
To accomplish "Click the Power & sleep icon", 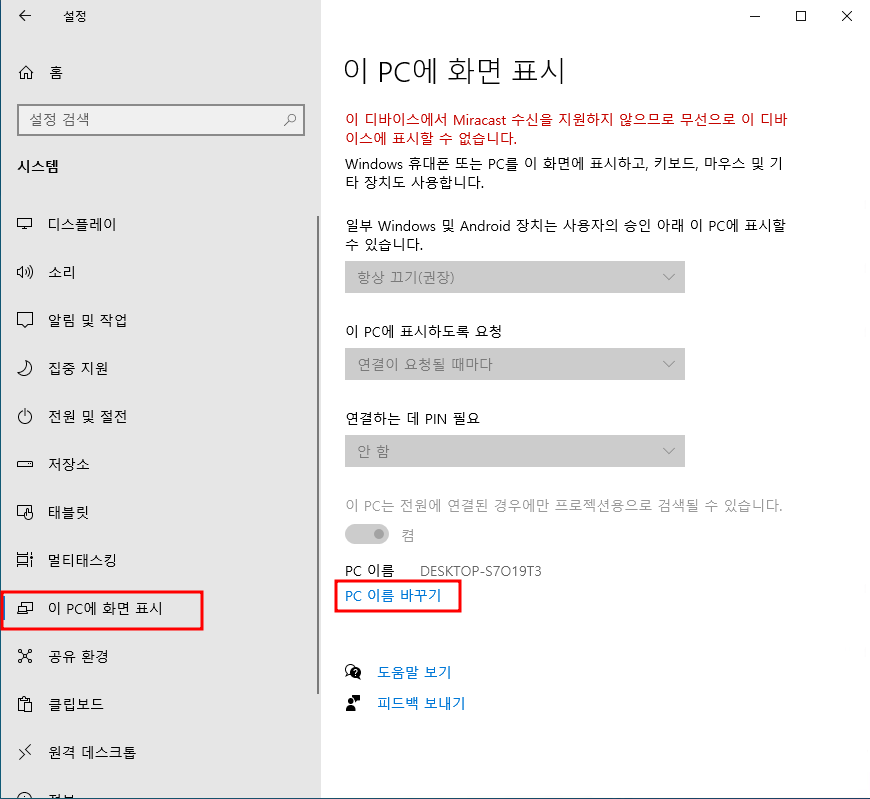I will [x=26, y=417].
